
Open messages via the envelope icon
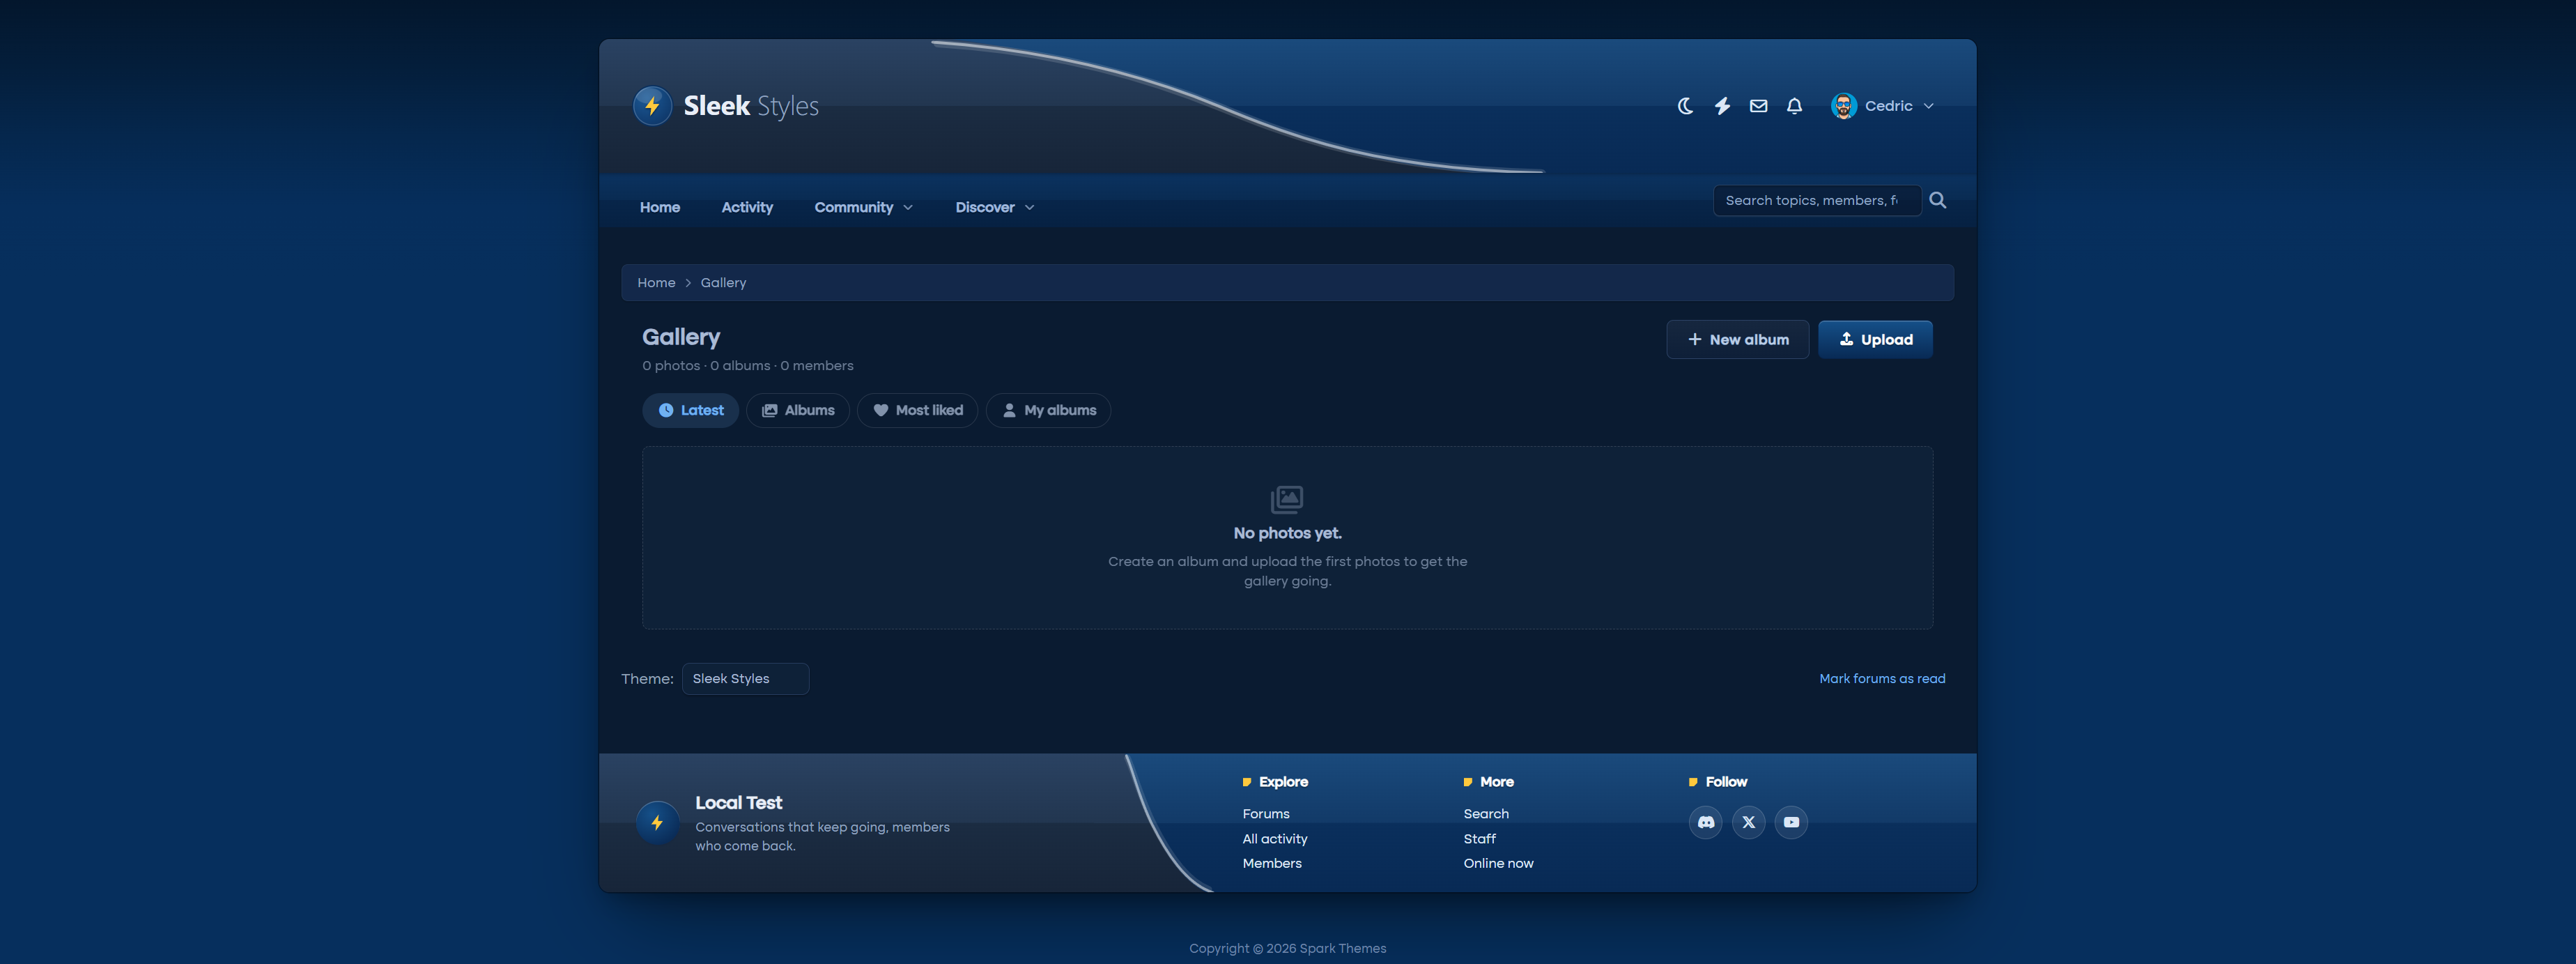[x=1758, y=106]
